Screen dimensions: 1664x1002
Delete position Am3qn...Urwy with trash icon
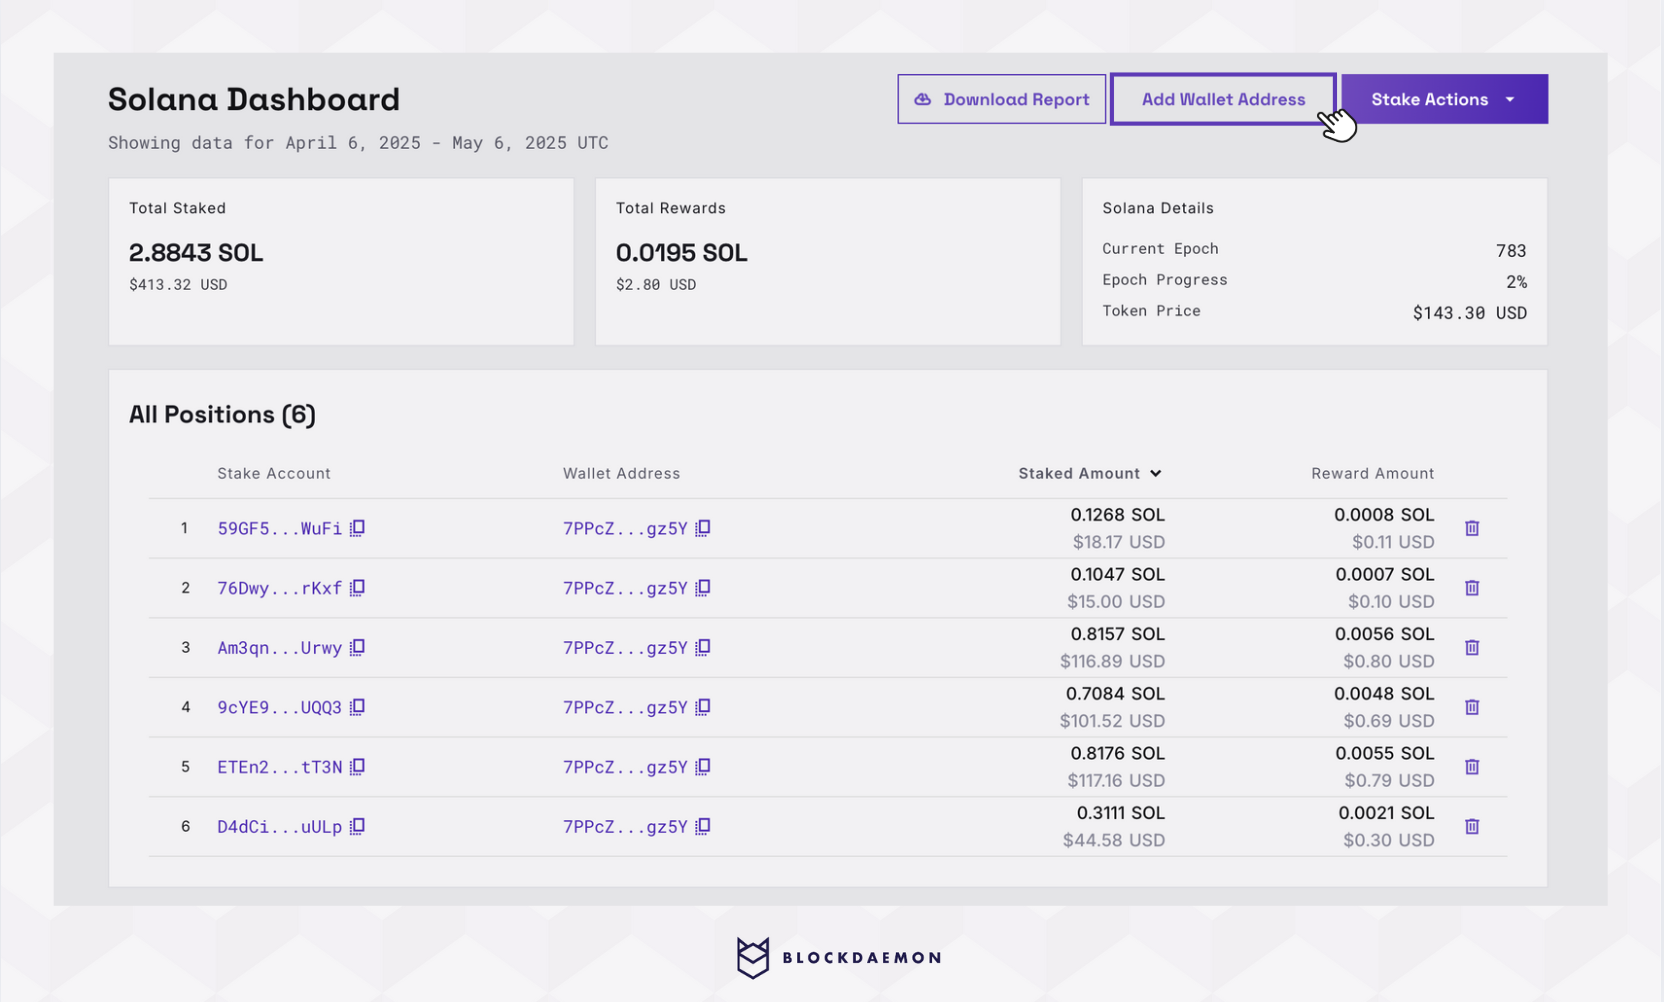point(1472,648)
